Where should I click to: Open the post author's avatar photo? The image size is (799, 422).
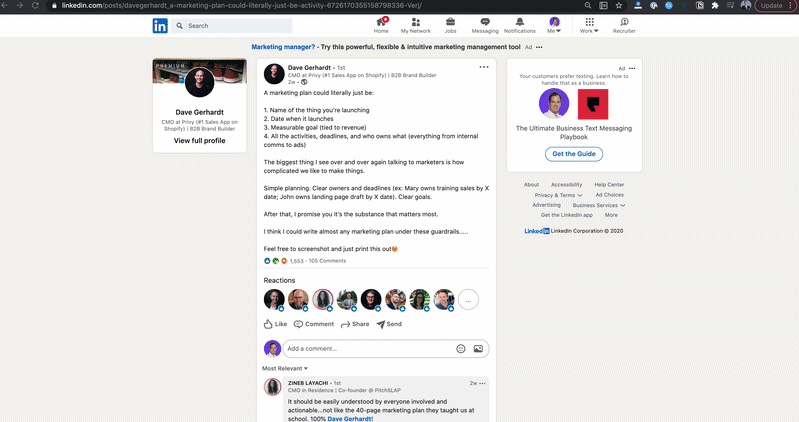tap(274, 74)
